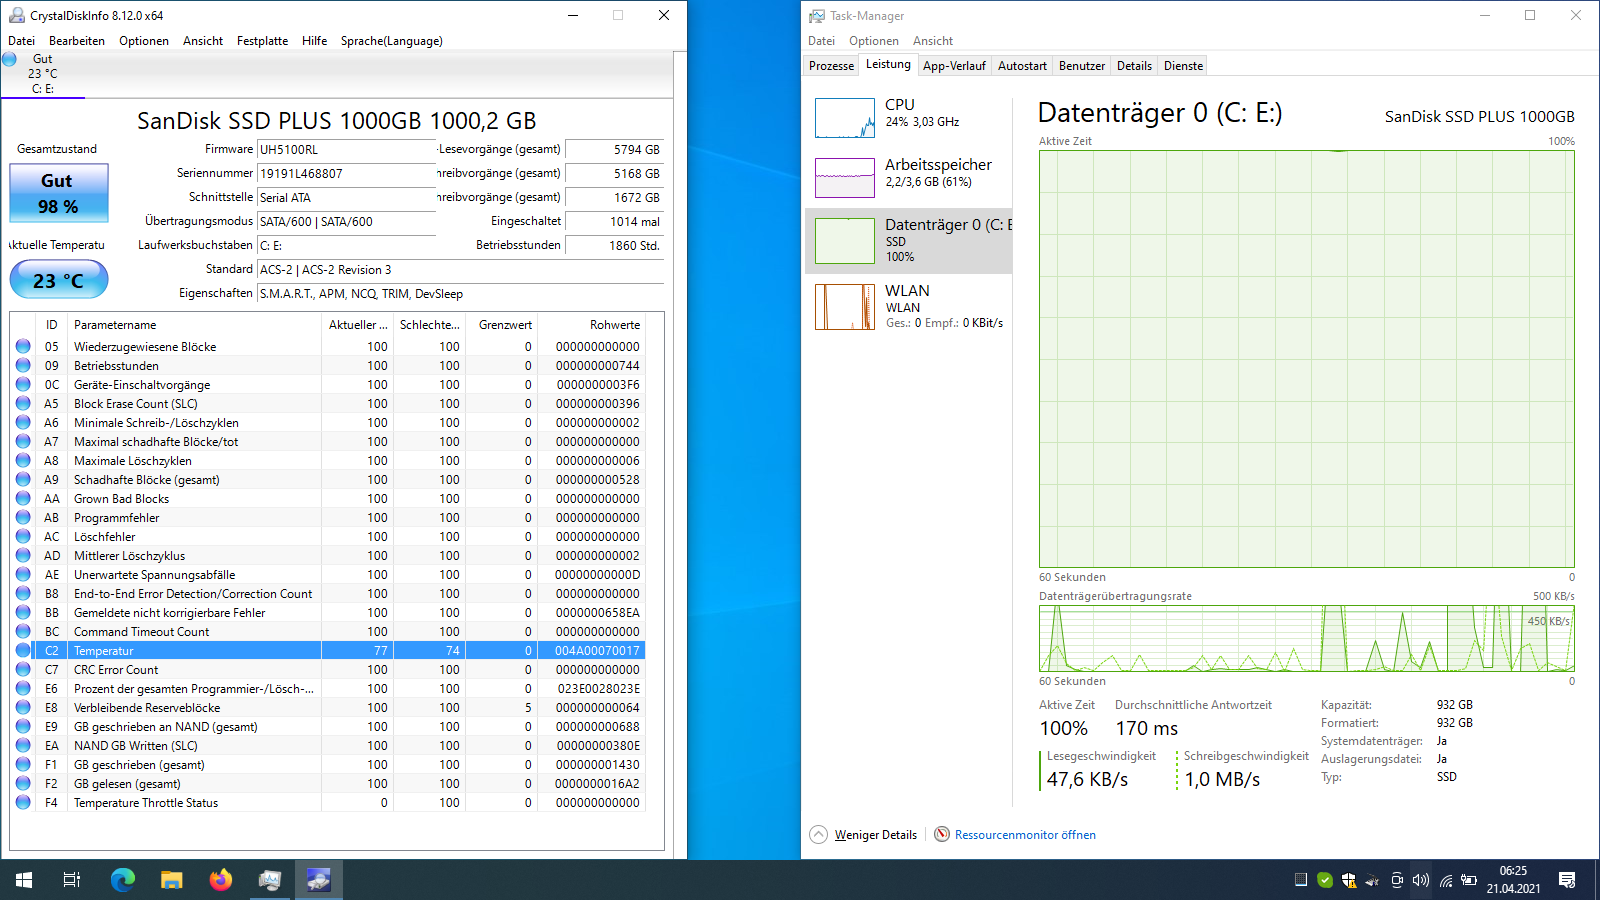Open the Hilfe menu in CrystalDiskInfo
This screenshot has height=900, width=1600.
click(314, 41)
